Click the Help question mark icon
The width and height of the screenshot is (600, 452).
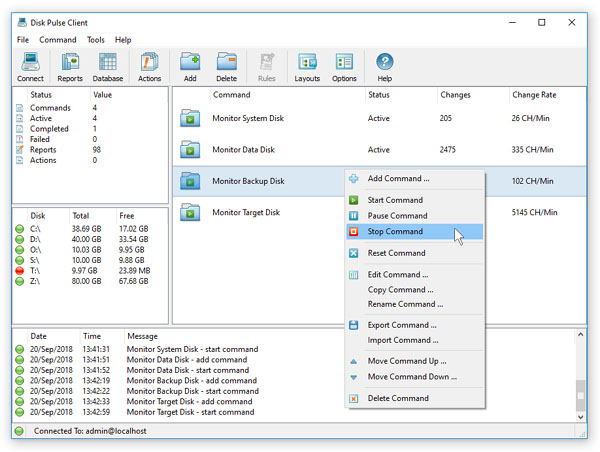coord(385,62)
